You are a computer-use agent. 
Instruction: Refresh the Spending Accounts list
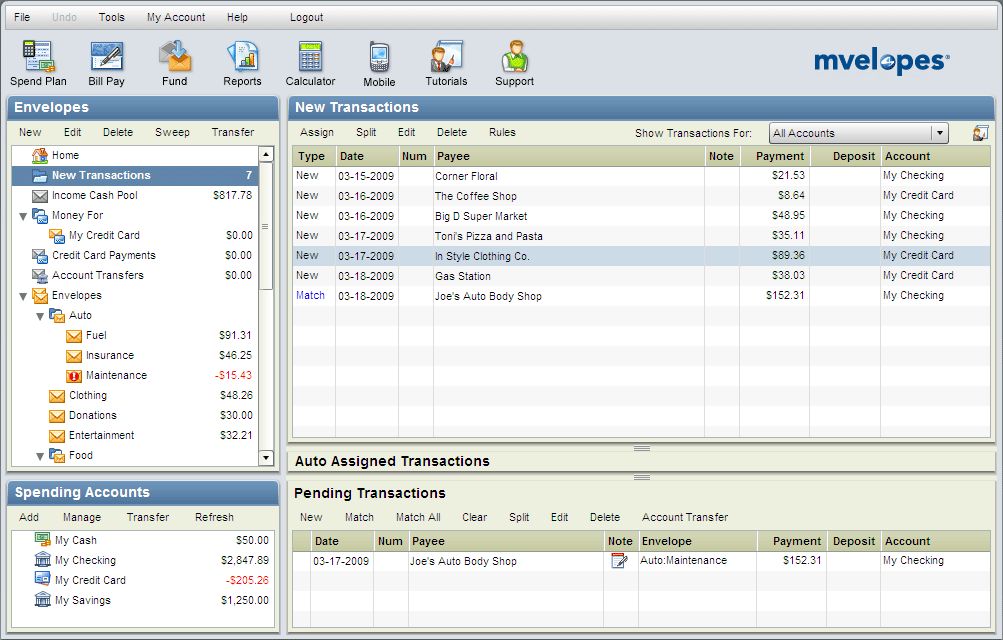point(215,517)
